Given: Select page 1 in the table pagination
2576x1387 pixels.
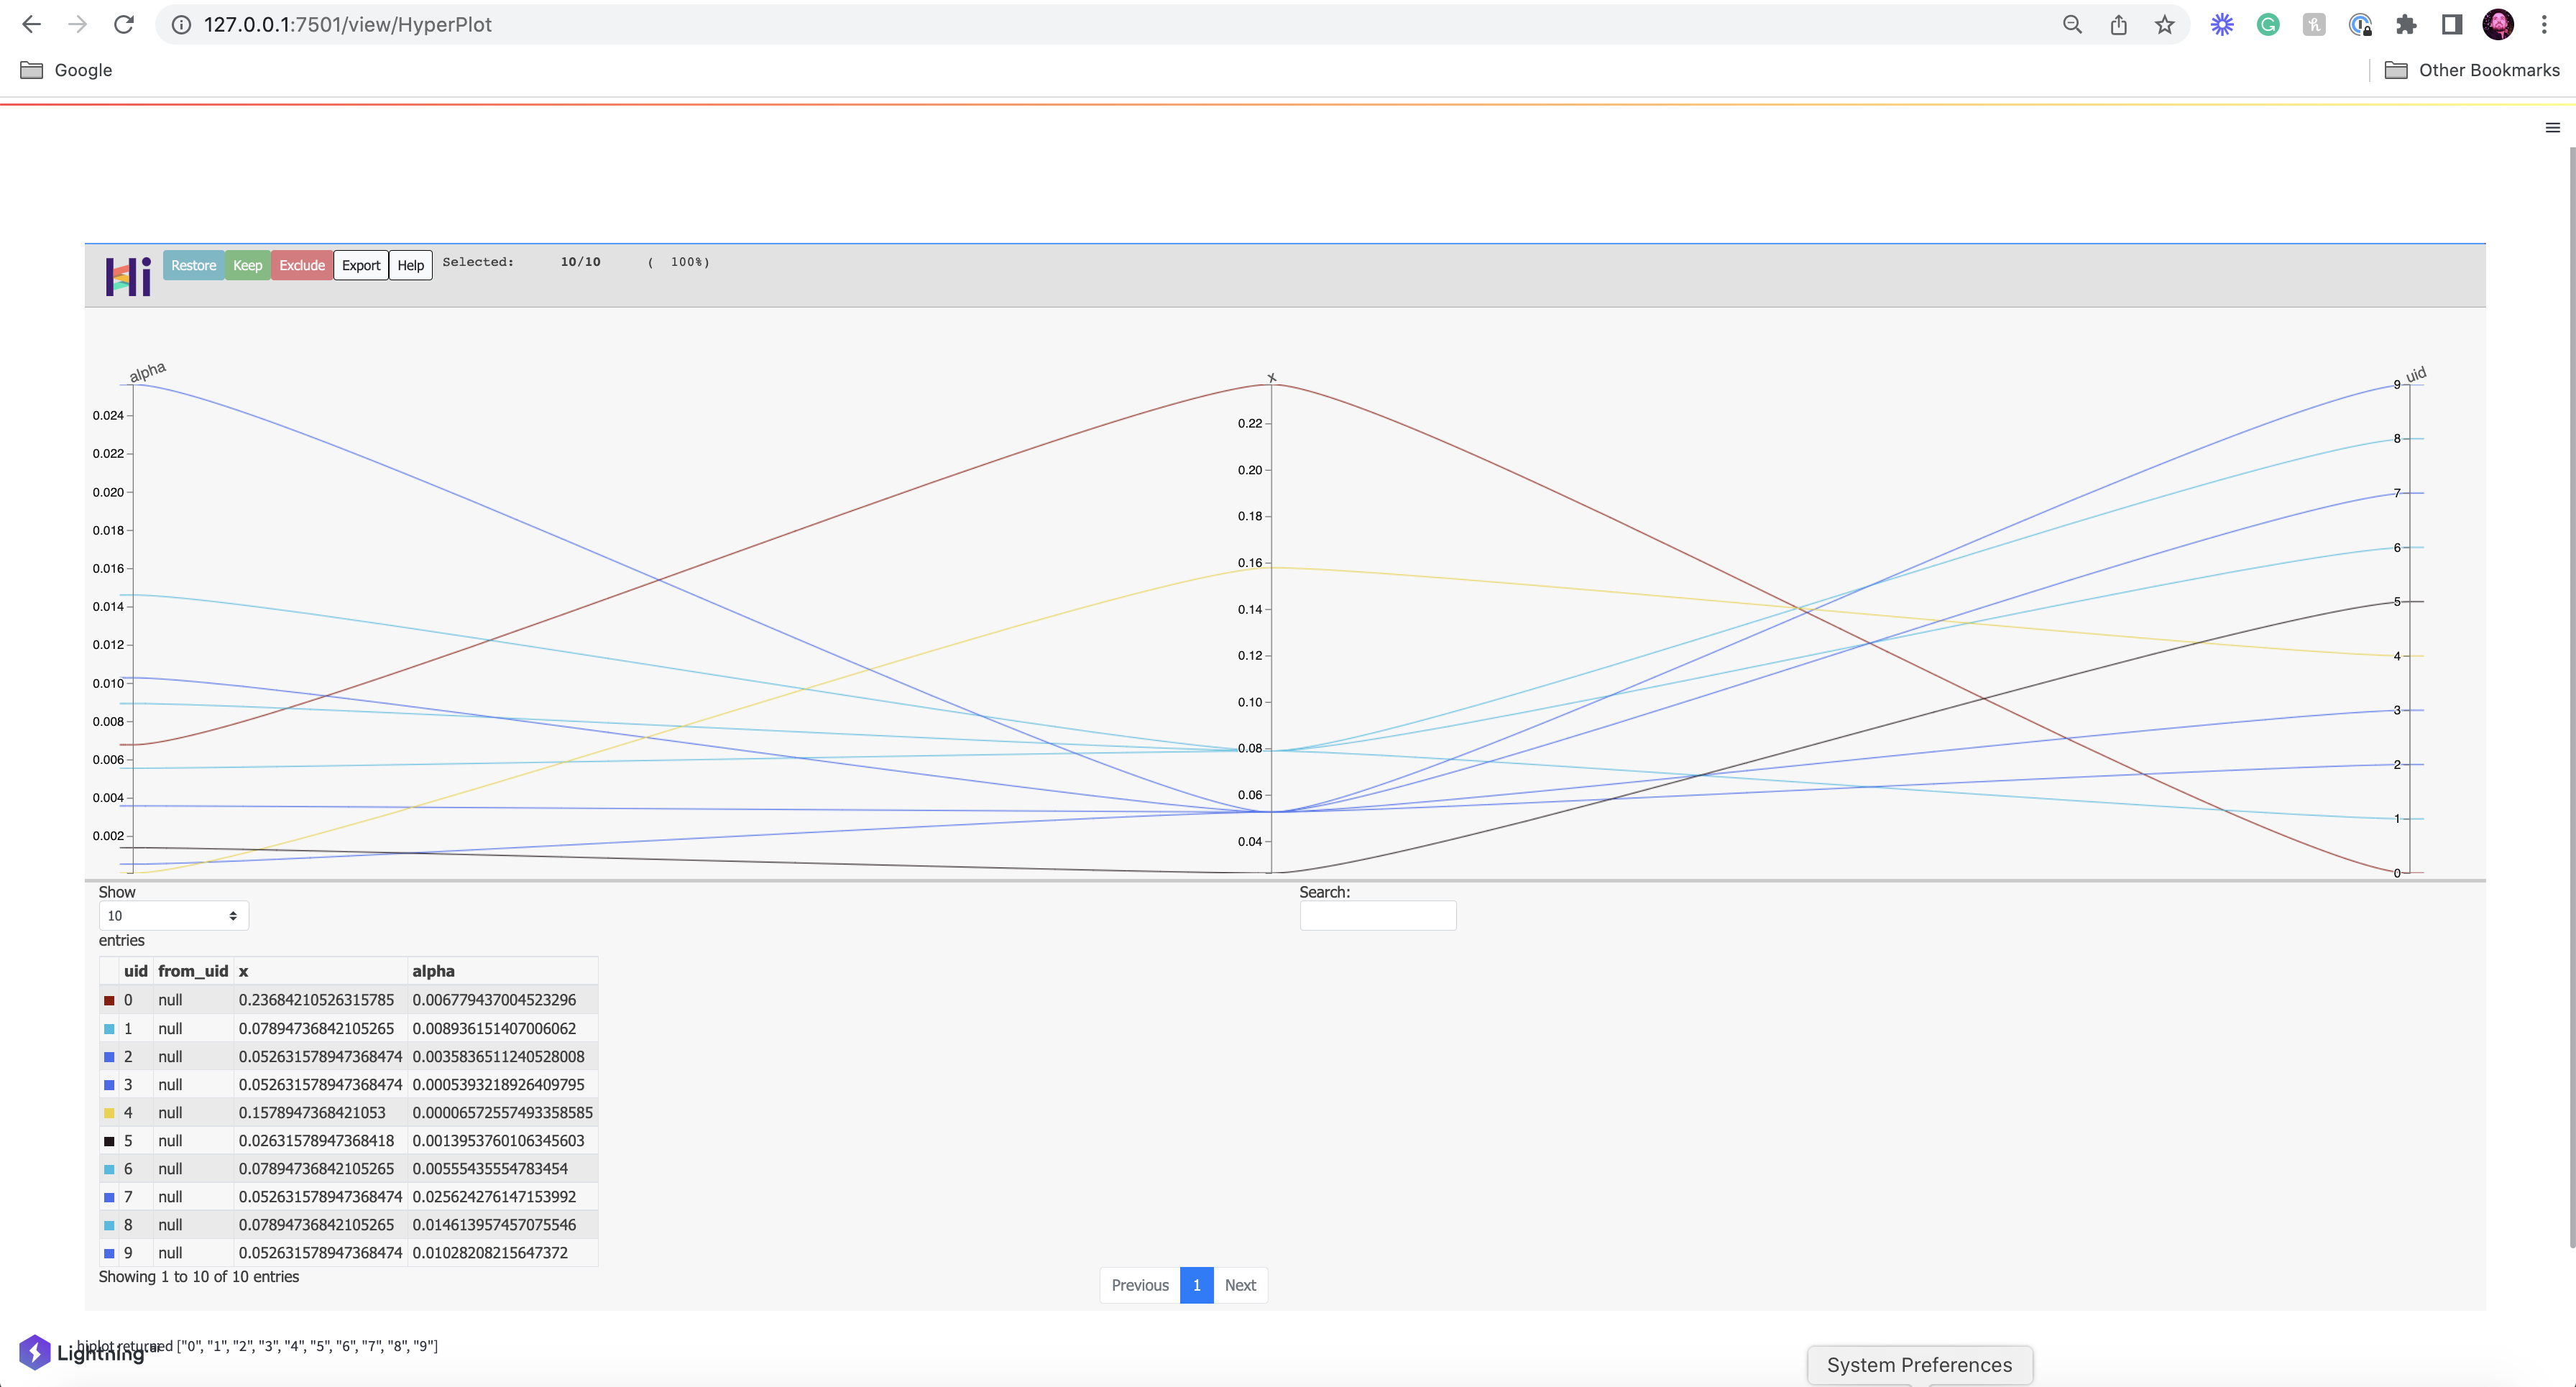Looking at the screenshot, I should pyautogui.click(x=1196, y=1285).
